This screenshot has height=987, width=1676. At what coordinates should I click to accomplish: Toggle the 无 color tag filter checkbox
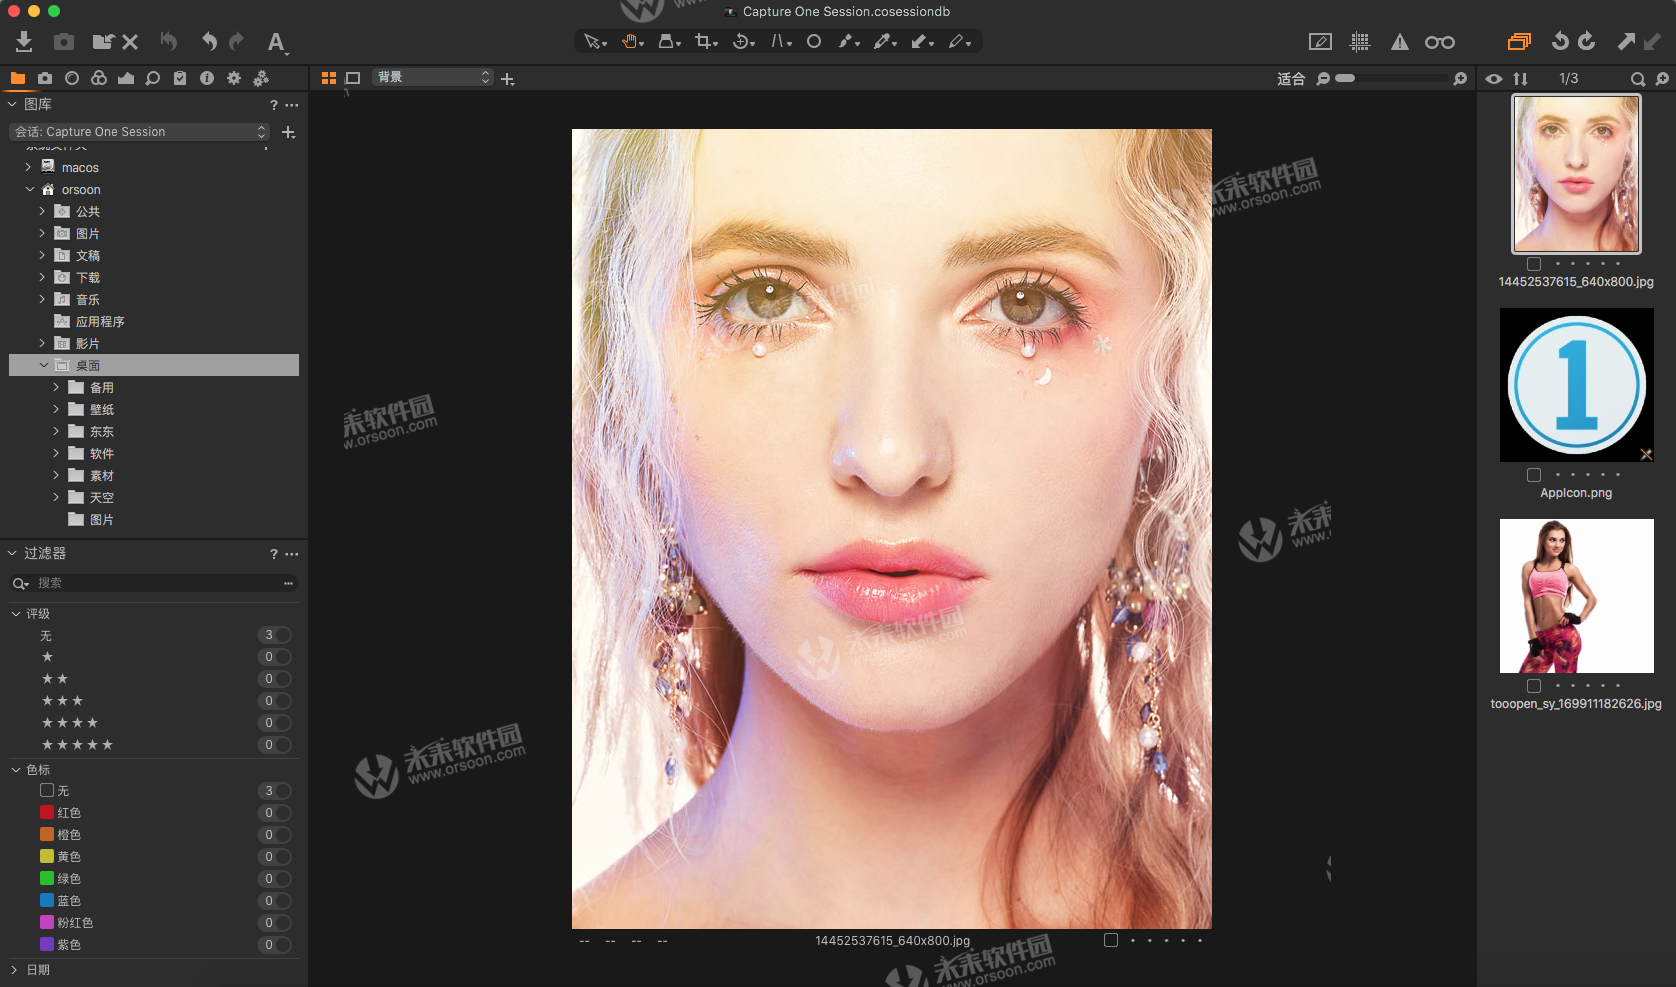coord(47,790)
